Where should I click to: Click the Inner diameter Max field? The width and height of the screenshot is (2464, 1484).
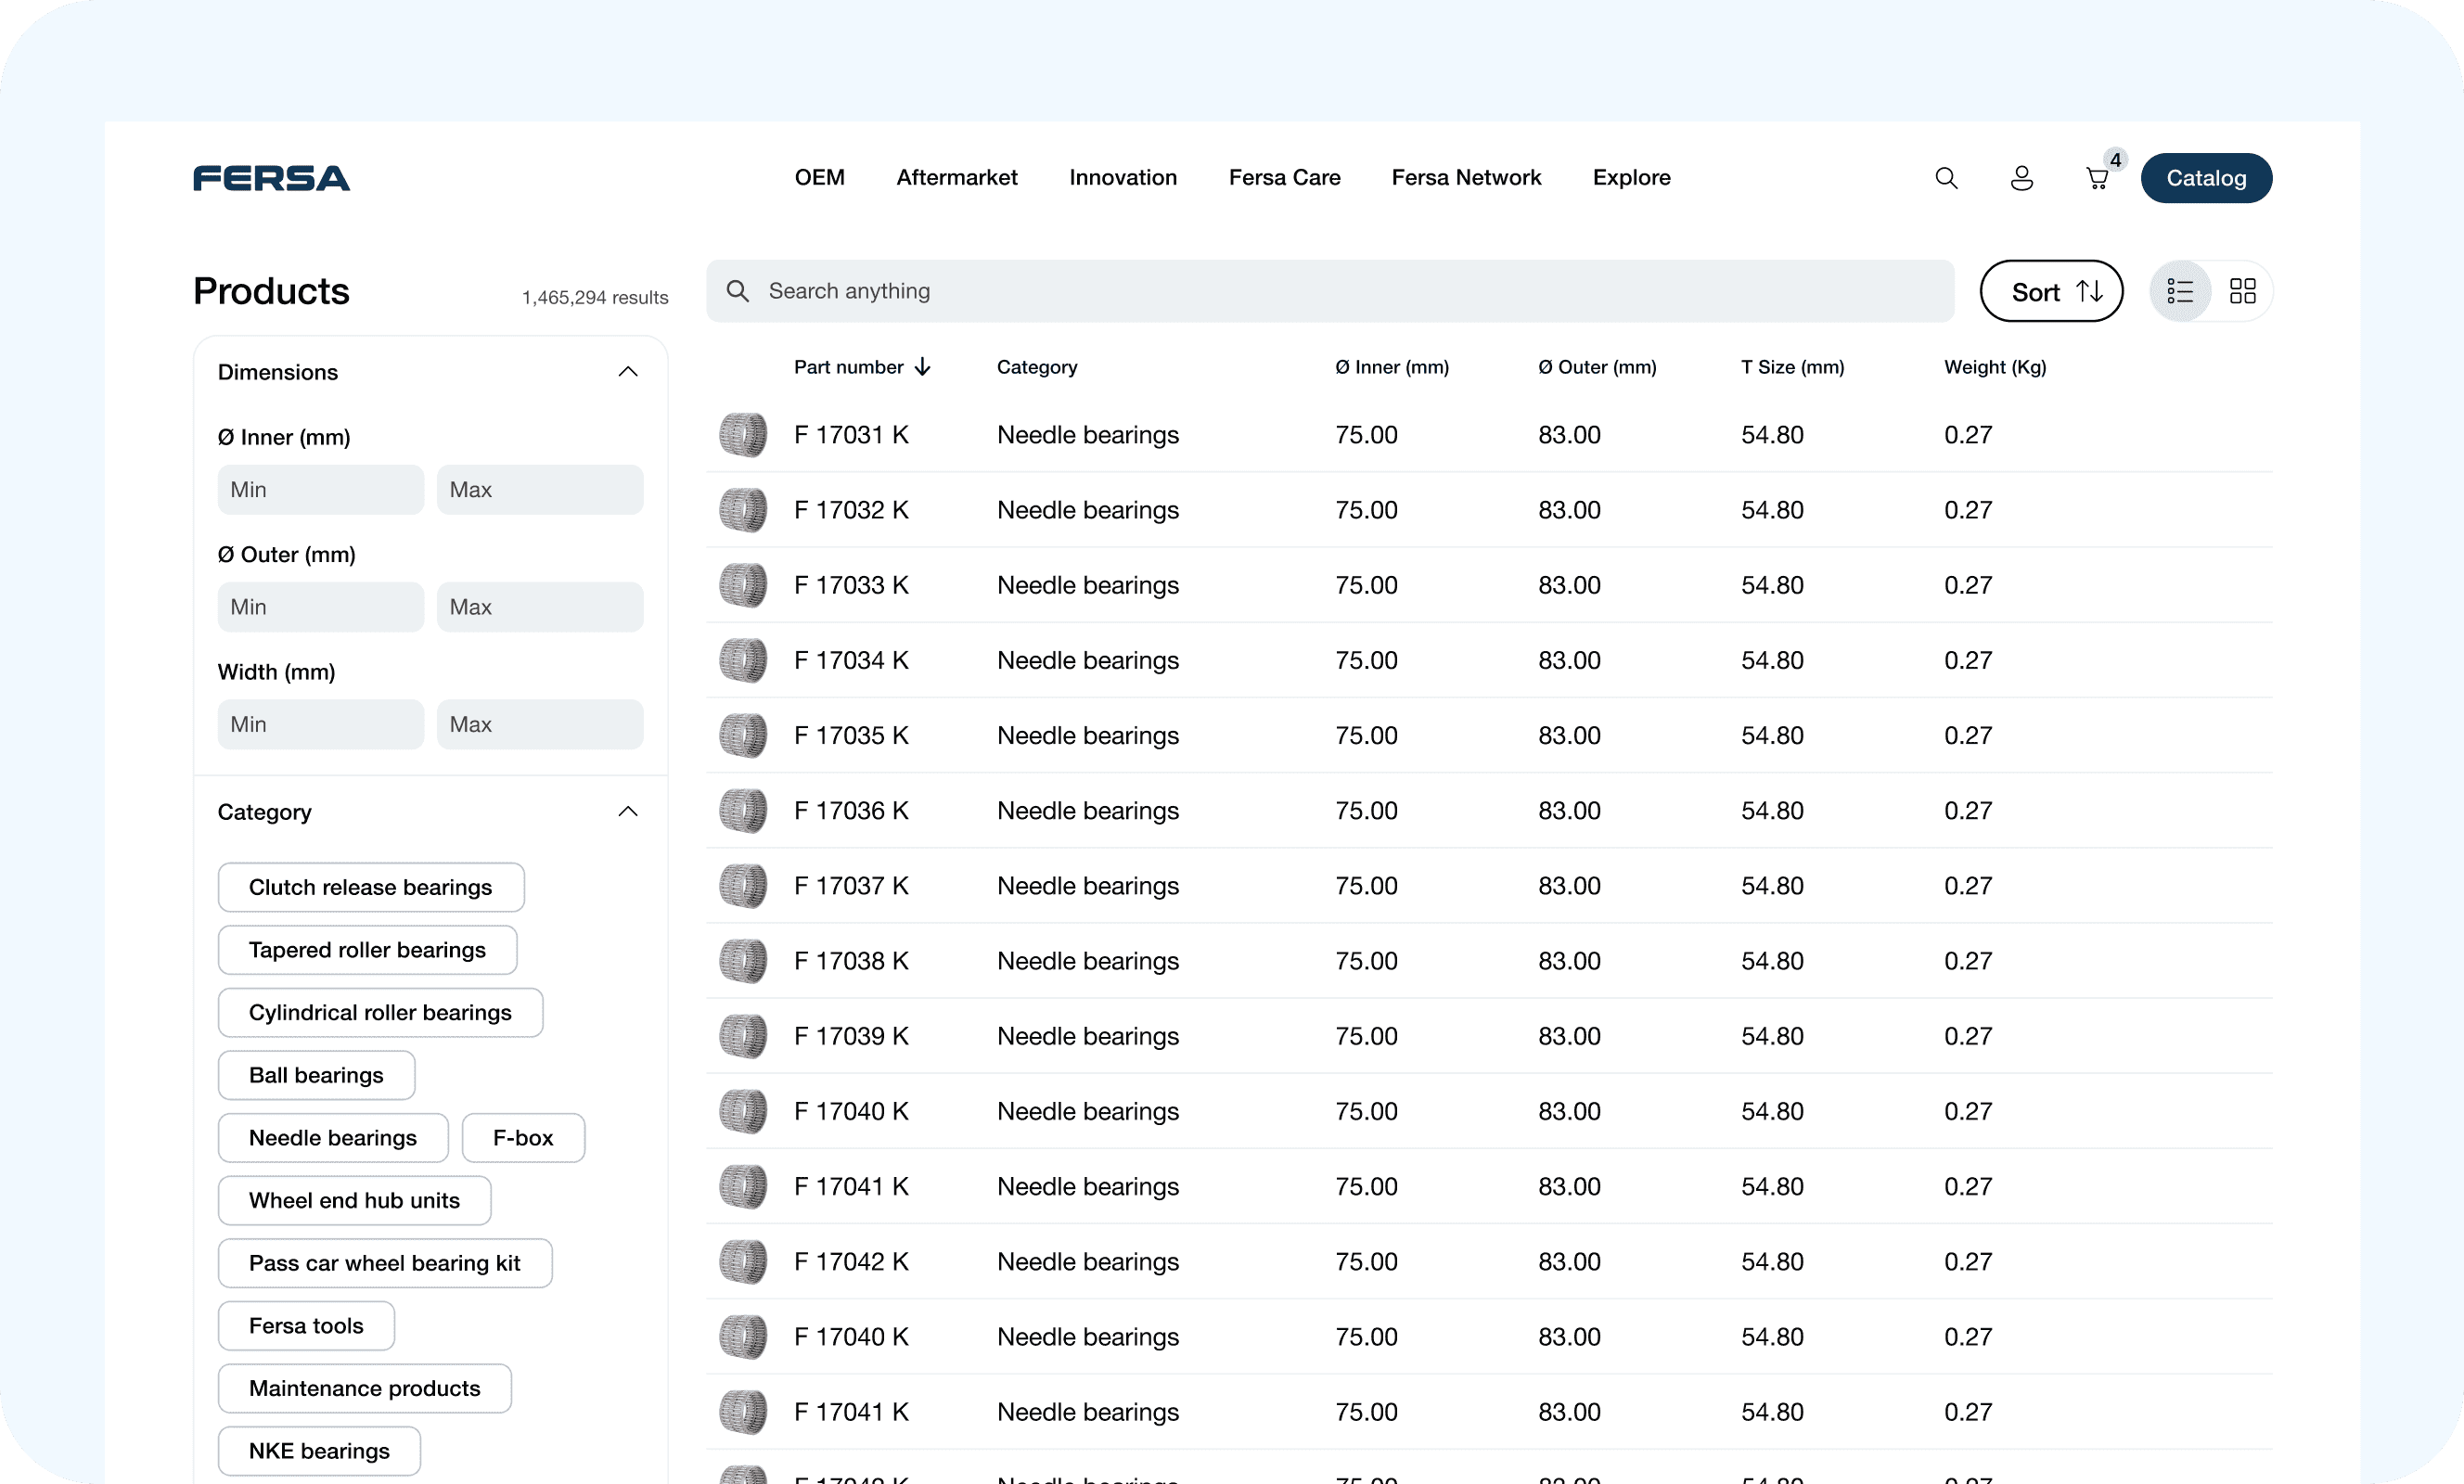[540, 490]
